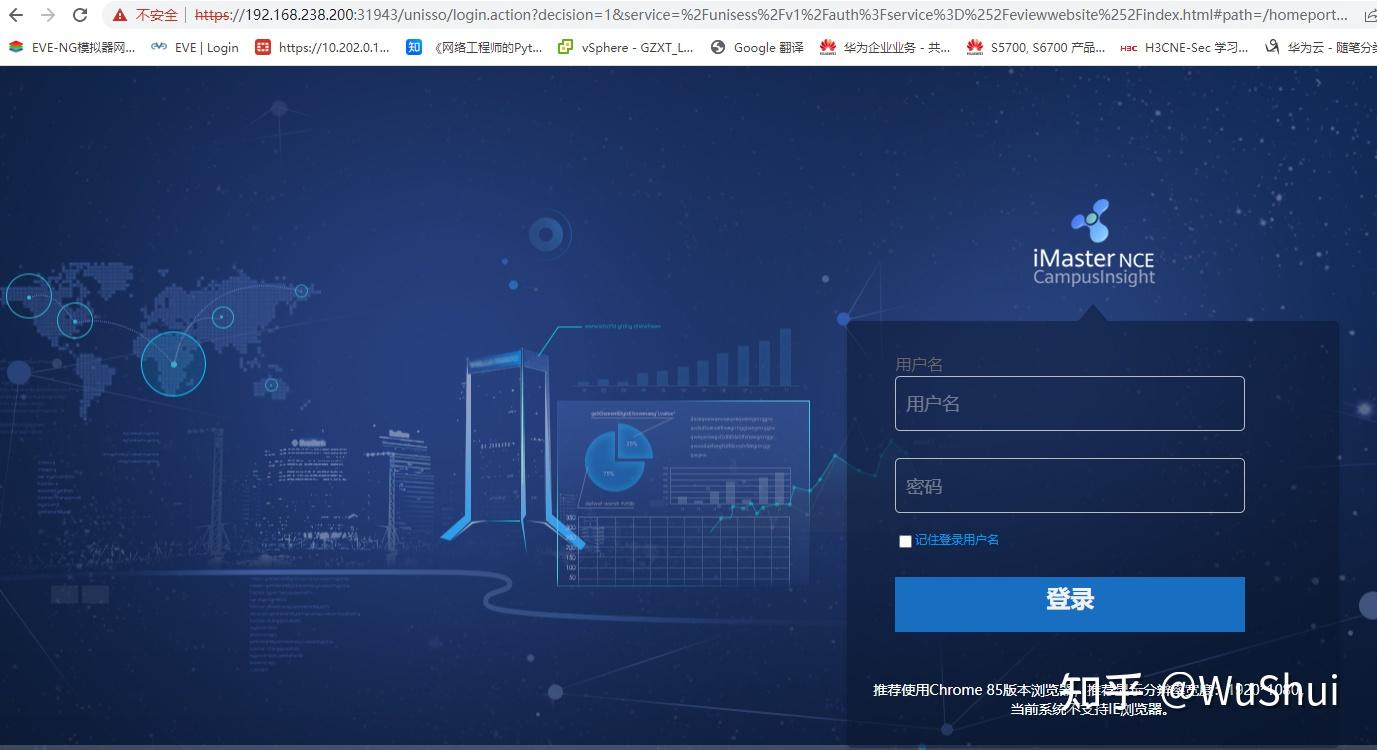Click the forward navigation arrow
The image size is (1377, 750).
[x=47, y=15]
